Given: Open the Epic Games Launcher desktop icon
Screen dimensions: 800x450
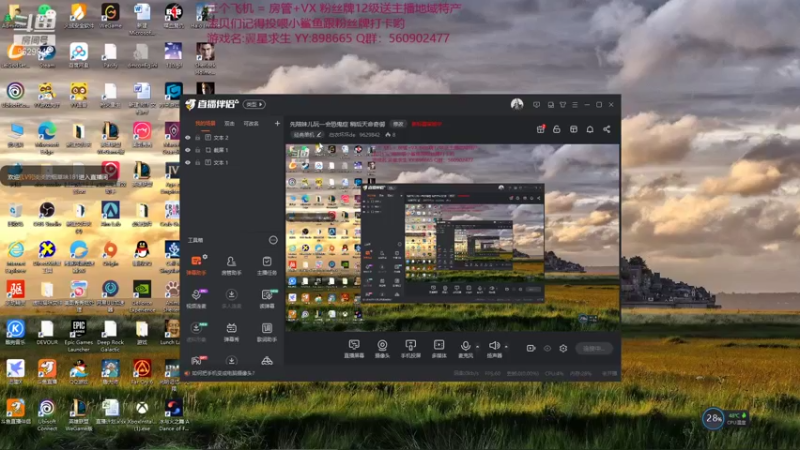Looking at the screenshot, I should pyautogui.click(x=79, y=336).
